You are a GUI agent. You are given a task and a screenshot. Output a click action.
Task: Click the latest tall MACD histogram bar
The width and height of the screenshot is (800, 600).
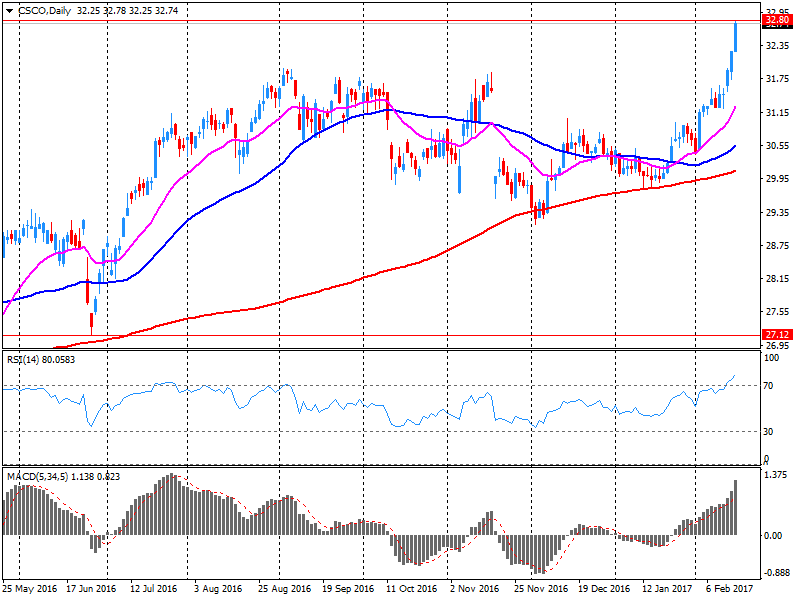click(736, 507)
